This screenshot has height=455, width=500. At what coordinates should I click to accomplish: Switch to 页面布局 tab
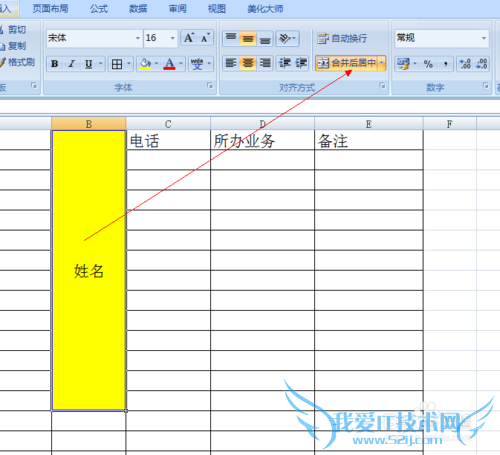click(x=50, y=8)
